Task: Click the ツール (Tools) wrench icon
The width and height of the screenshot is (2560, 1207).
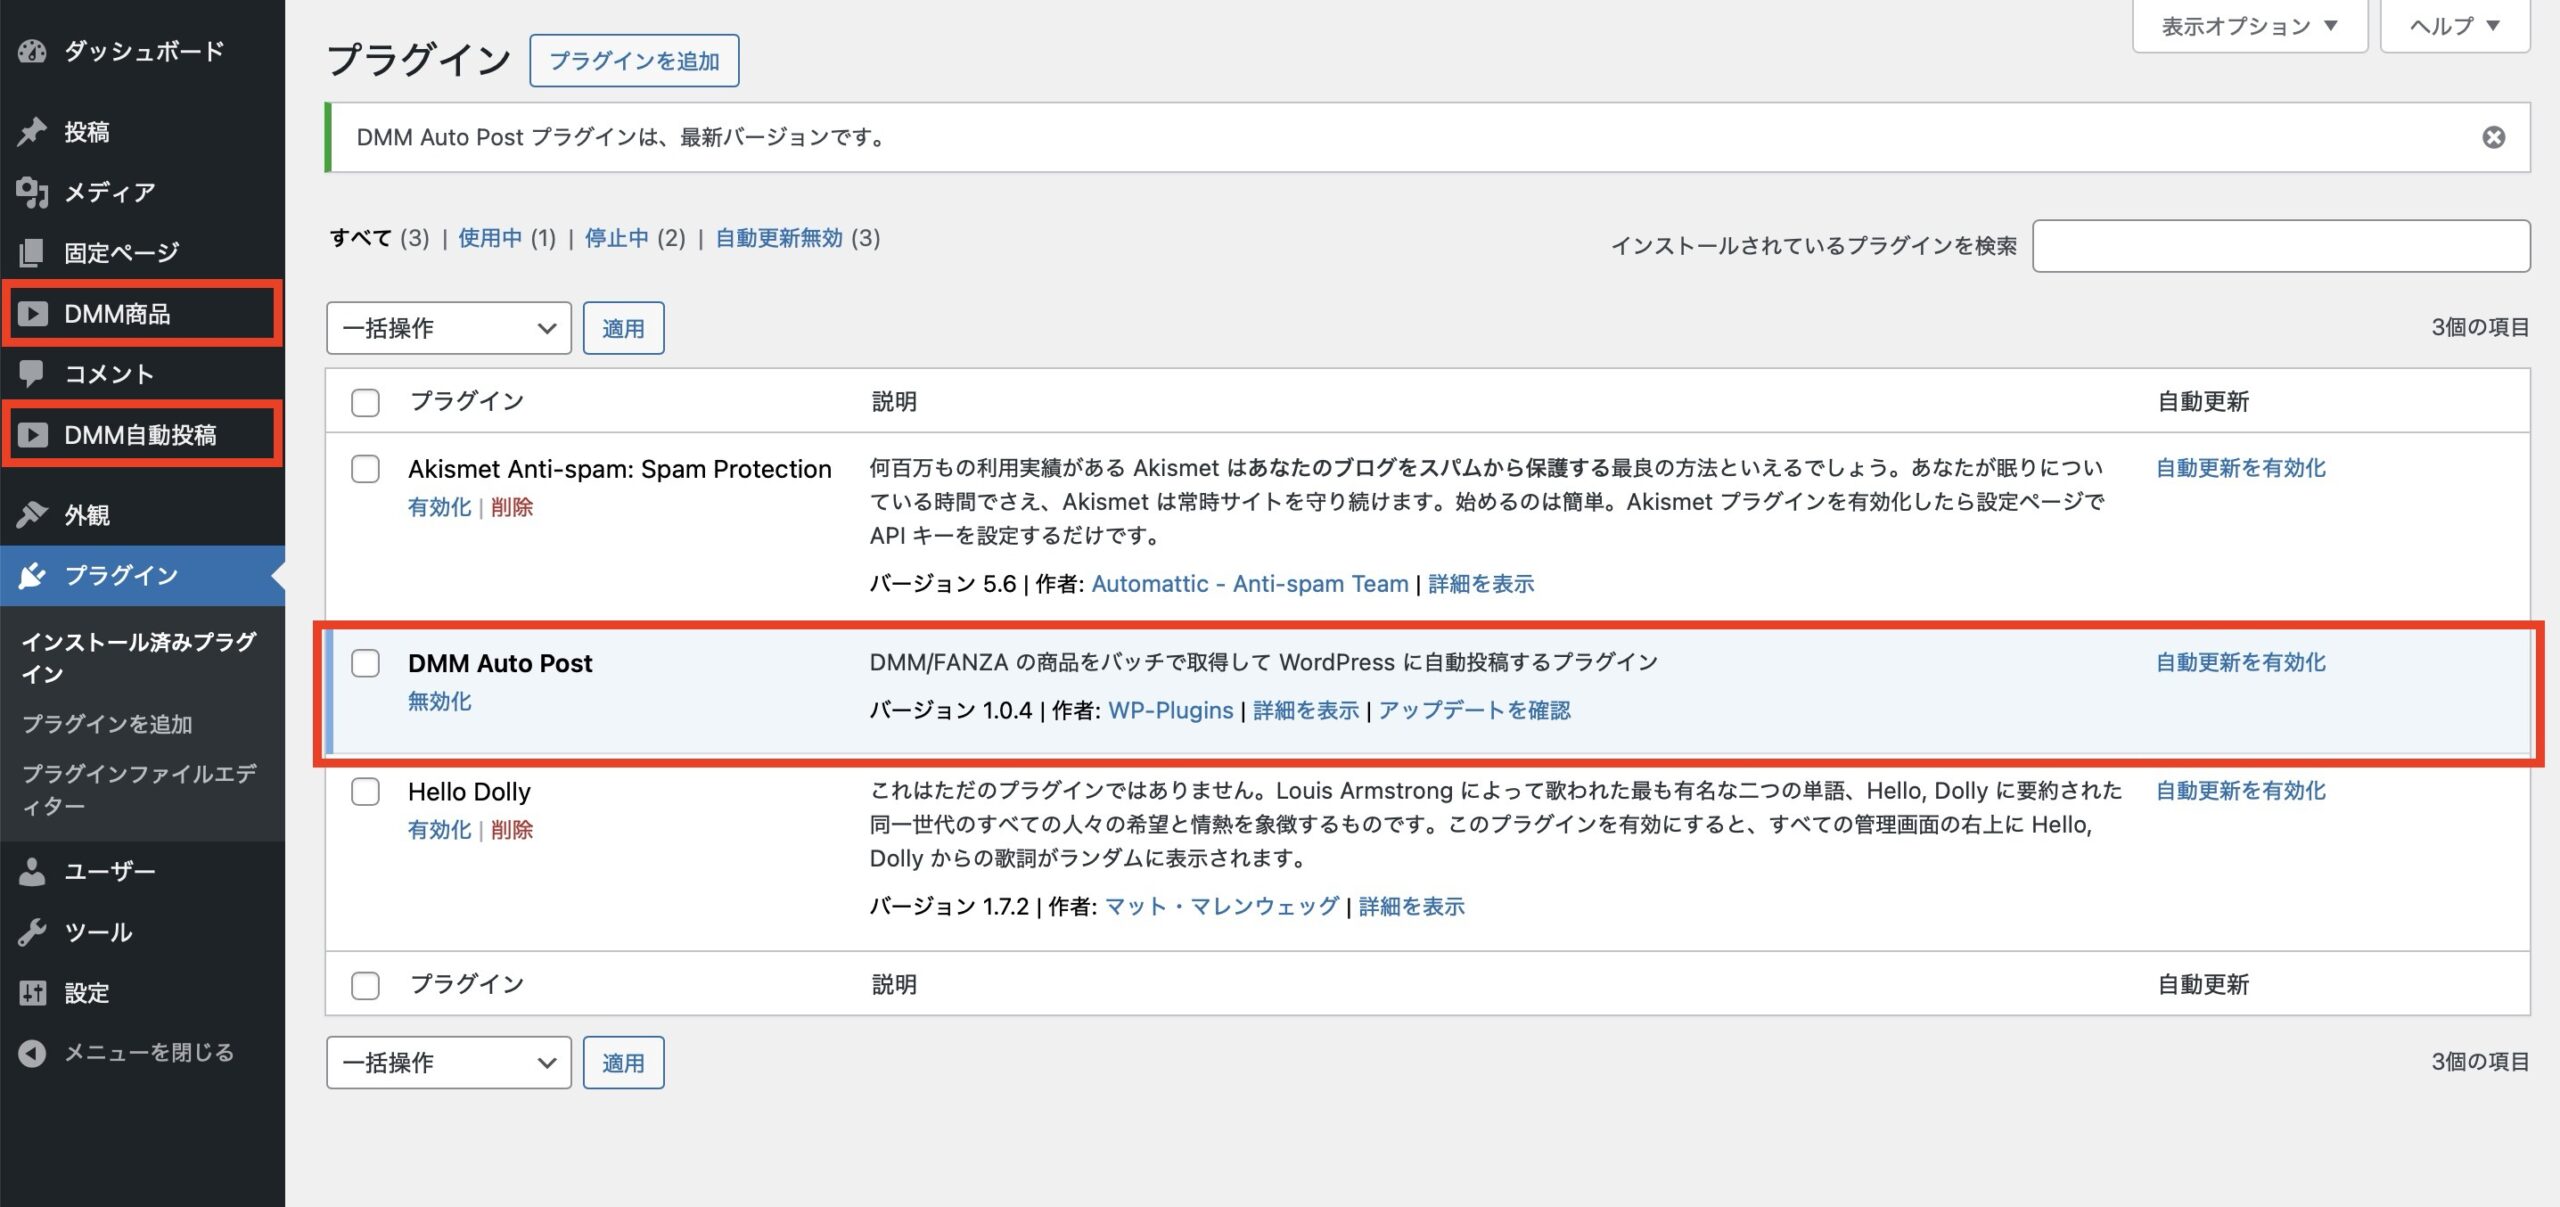Action: click(x=33, y=932)
